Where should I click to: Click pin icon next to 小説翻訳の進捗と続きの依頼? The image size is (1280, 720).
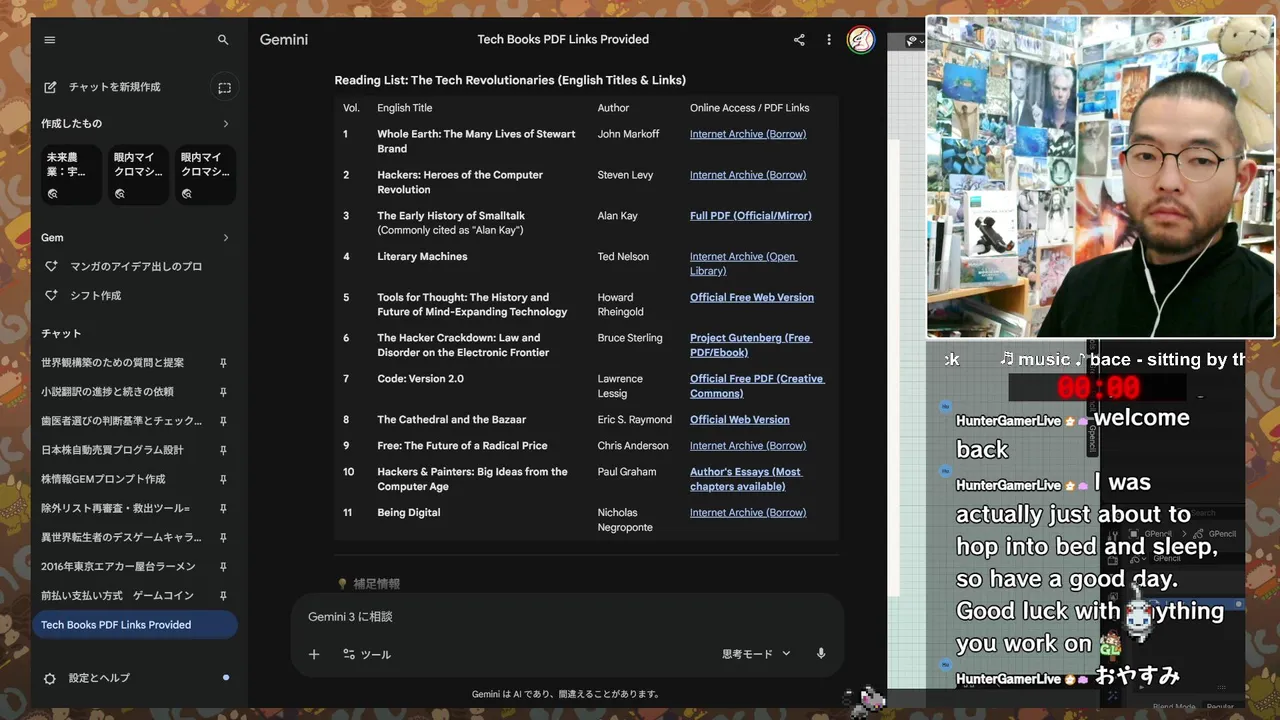(x=223, y=392)
